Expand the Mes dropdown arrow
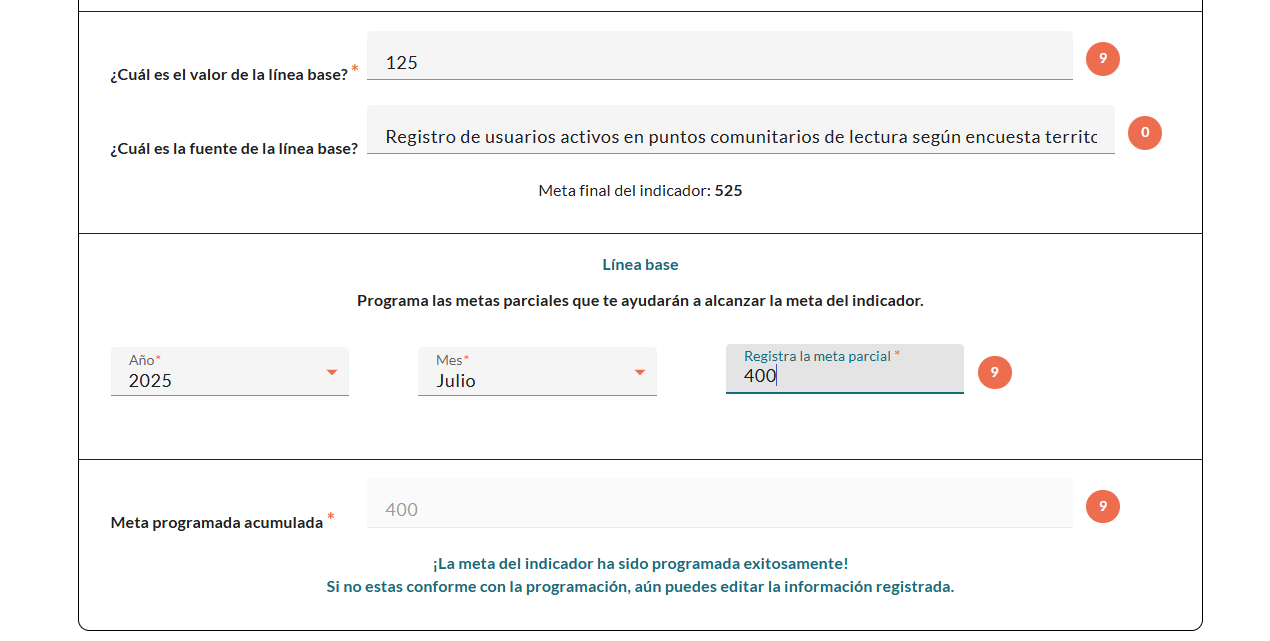 (x=640, y=373)
